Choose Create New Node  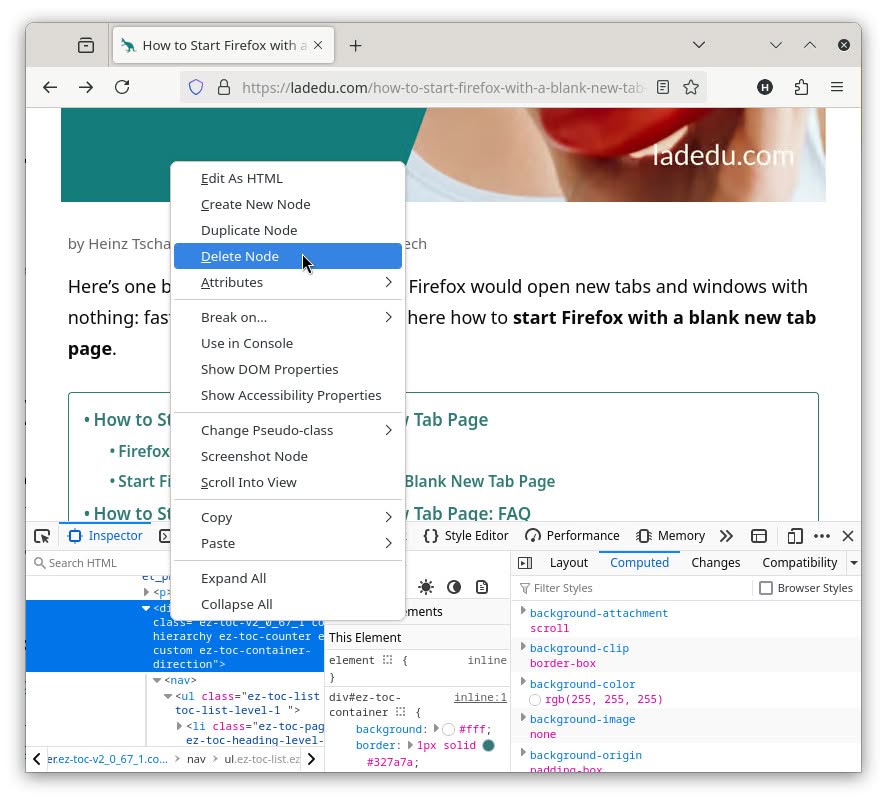288,204
